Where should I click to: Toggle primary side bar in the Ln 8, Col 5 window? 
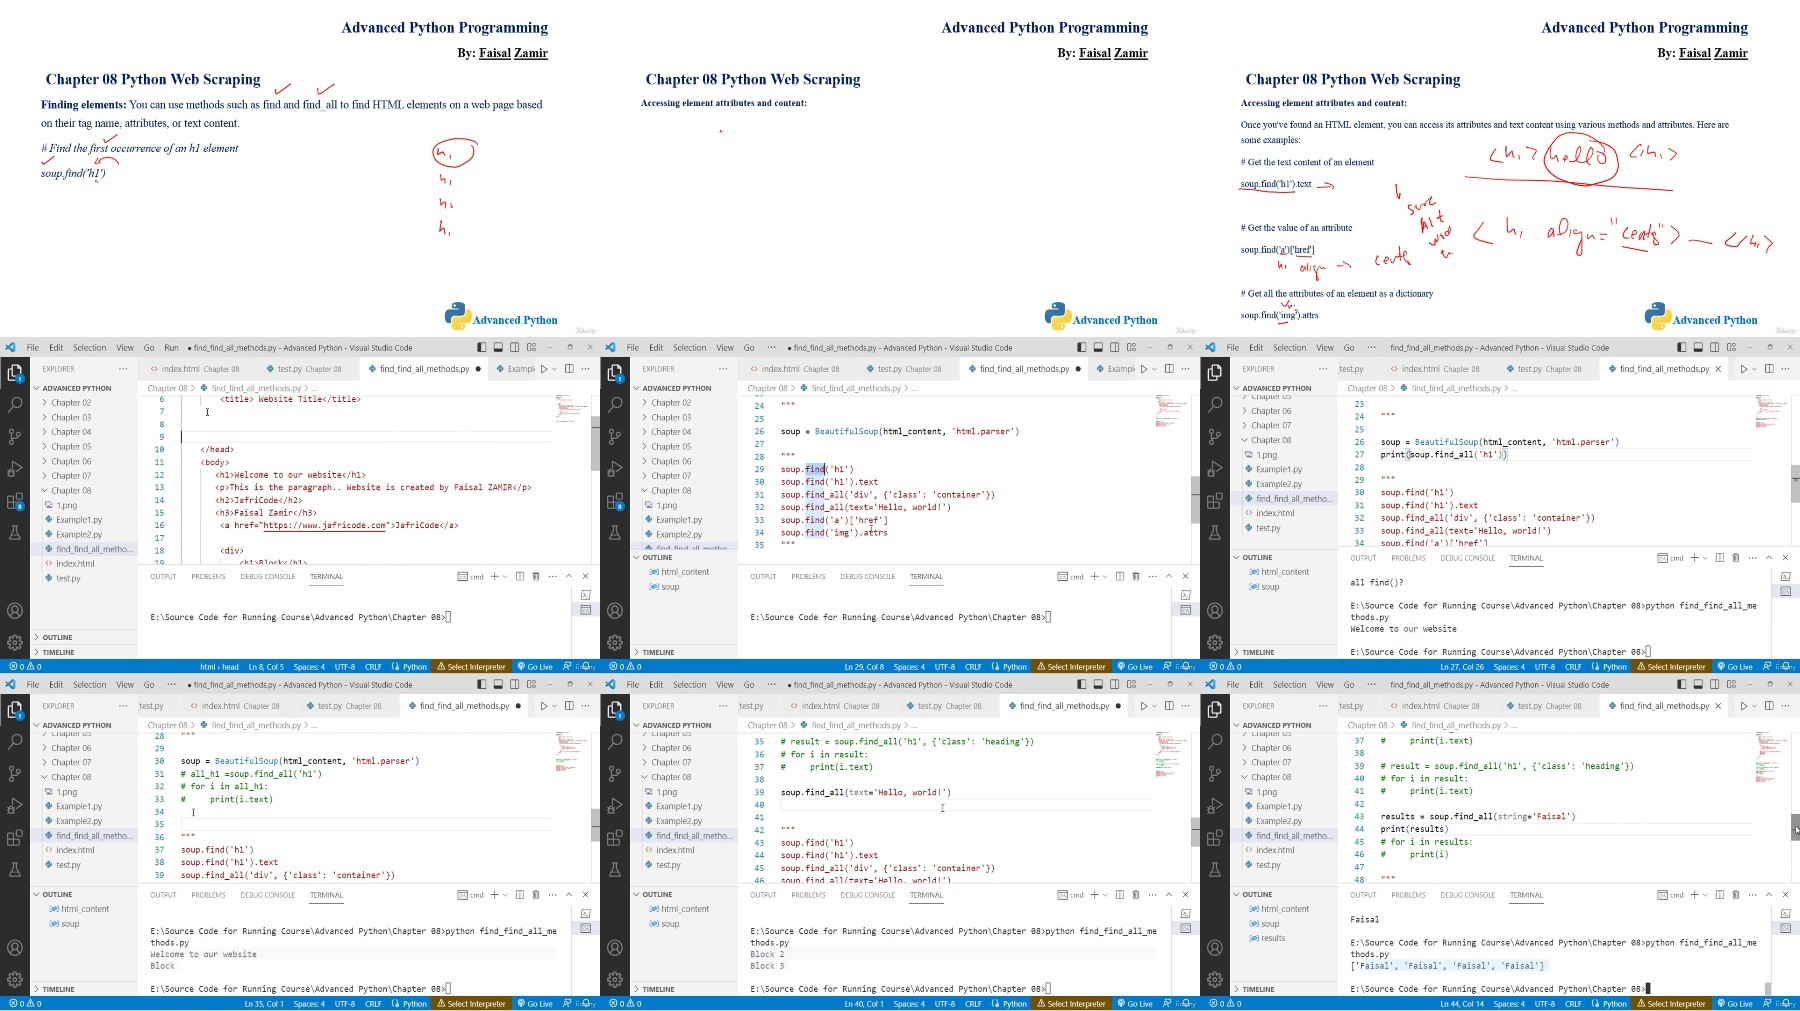click(481, 348)
